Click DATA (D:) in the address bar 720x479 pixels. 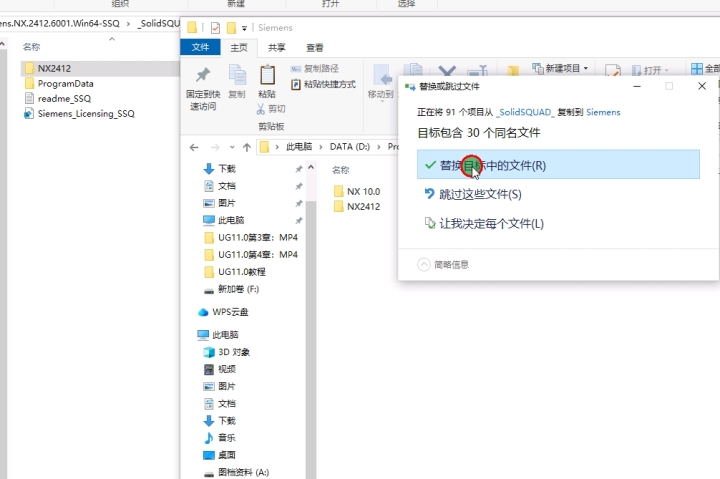tap(349, 147)
